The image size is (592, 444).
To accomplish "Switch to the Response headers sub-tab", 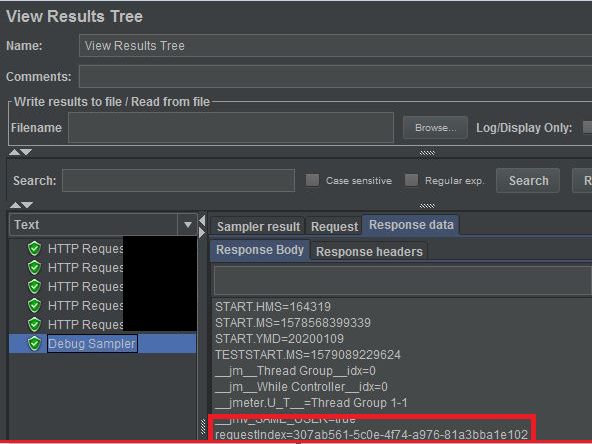I will point(369,251).
